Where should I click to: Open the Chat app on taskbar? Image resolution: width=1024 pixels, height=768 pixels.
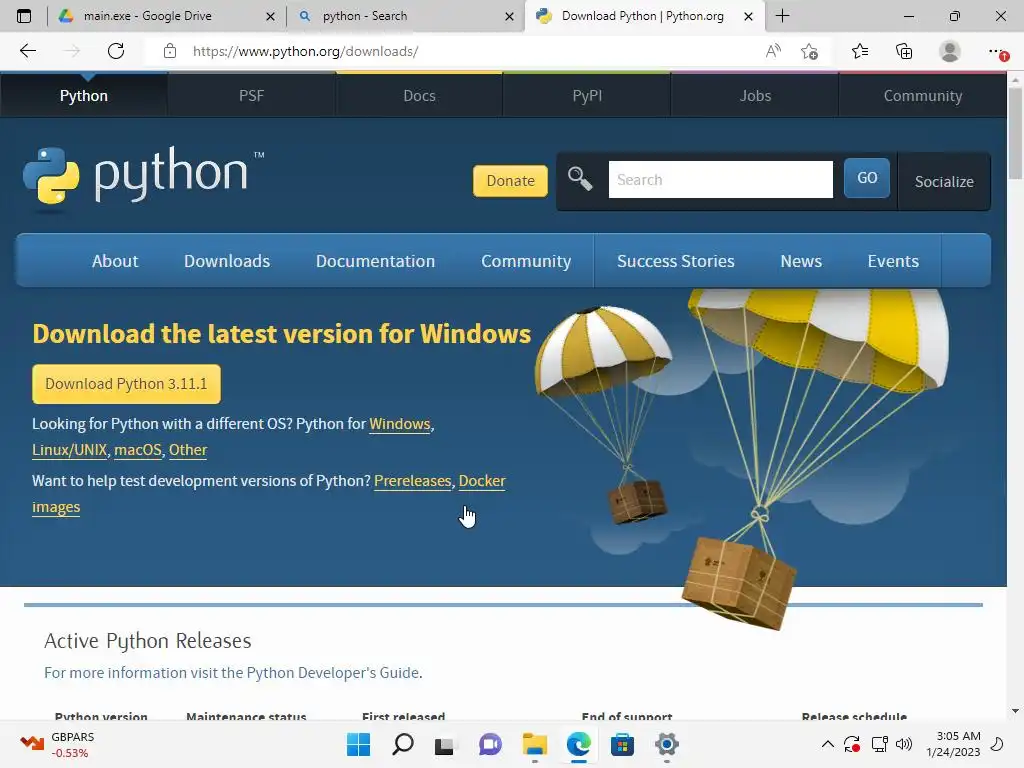tap(490, 744)
